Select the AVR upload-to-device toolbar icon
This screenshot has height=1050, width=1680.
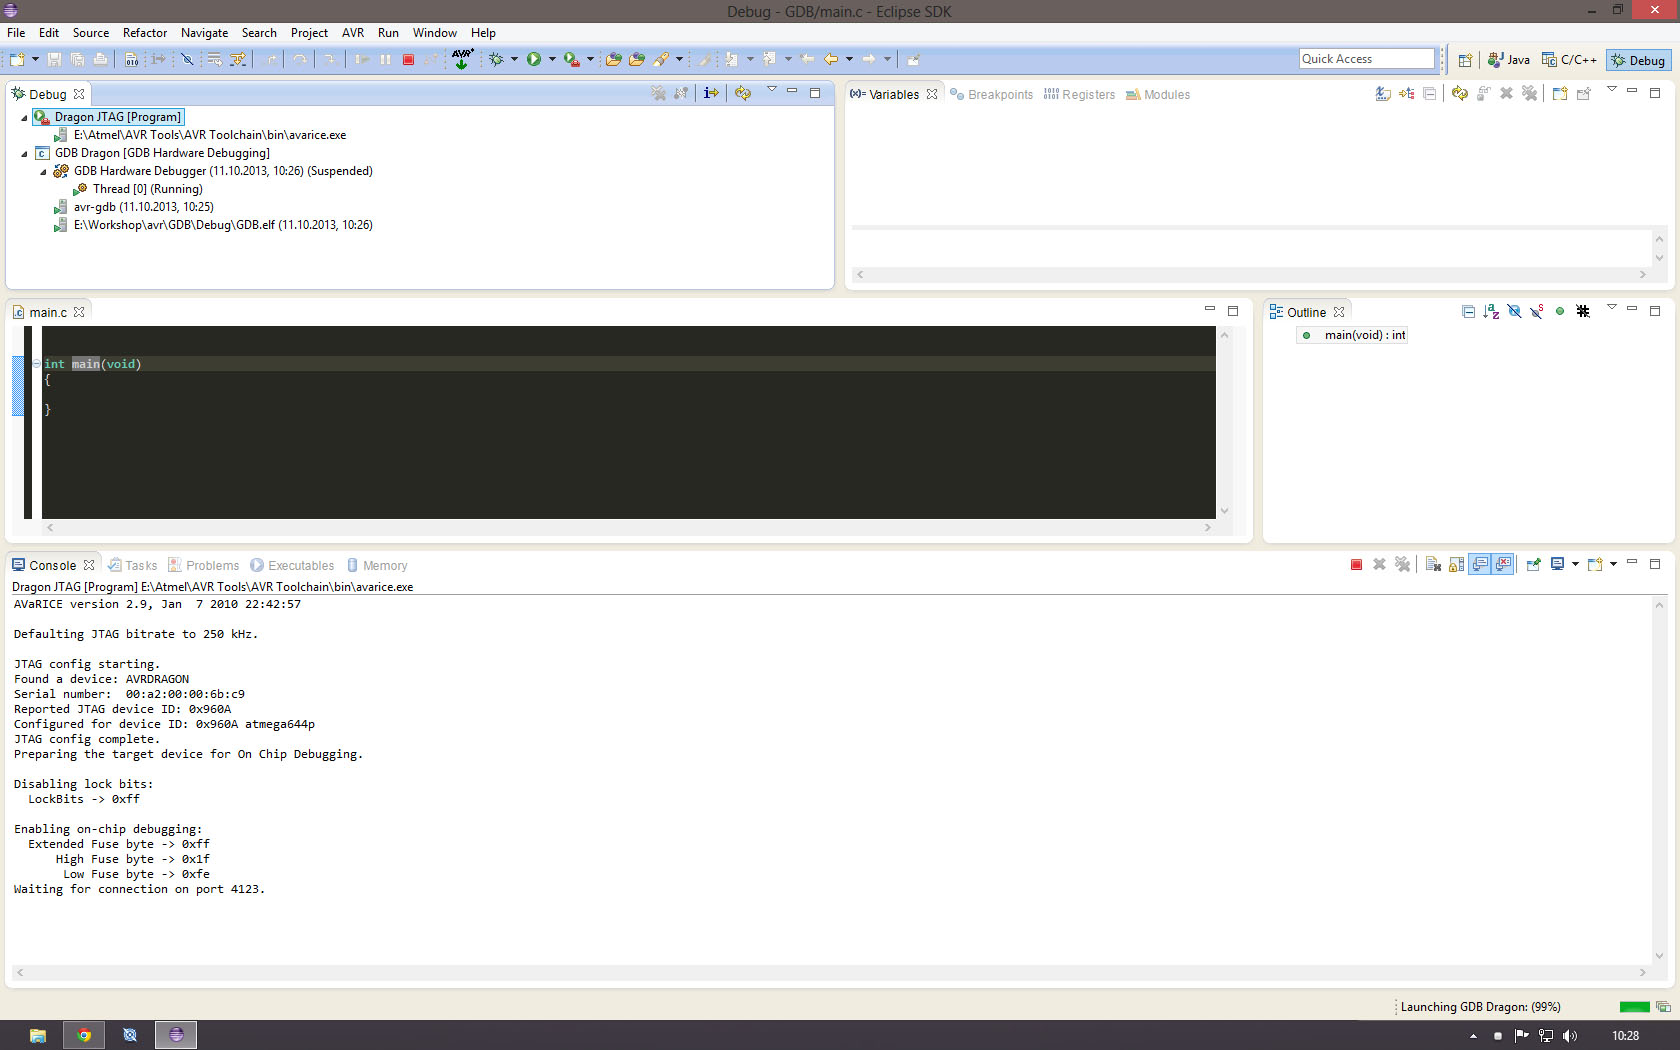tap(462, 60)
